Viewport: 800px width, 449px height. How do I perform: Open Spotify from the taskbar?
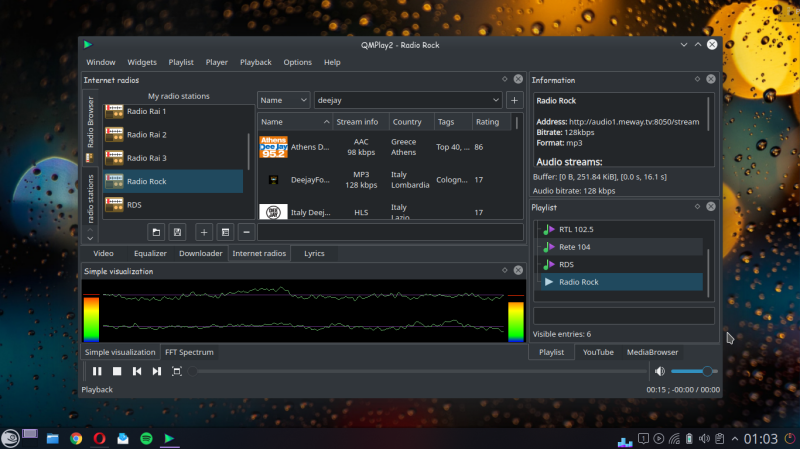146,438
